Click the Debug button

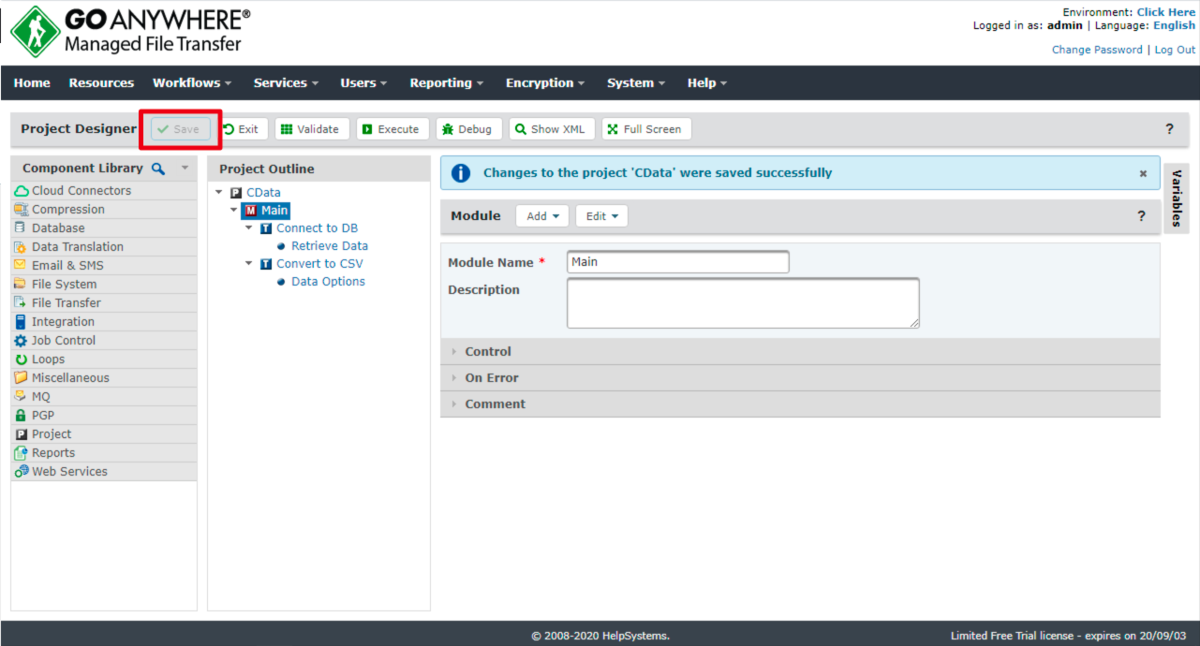click(x=469, y=129)
